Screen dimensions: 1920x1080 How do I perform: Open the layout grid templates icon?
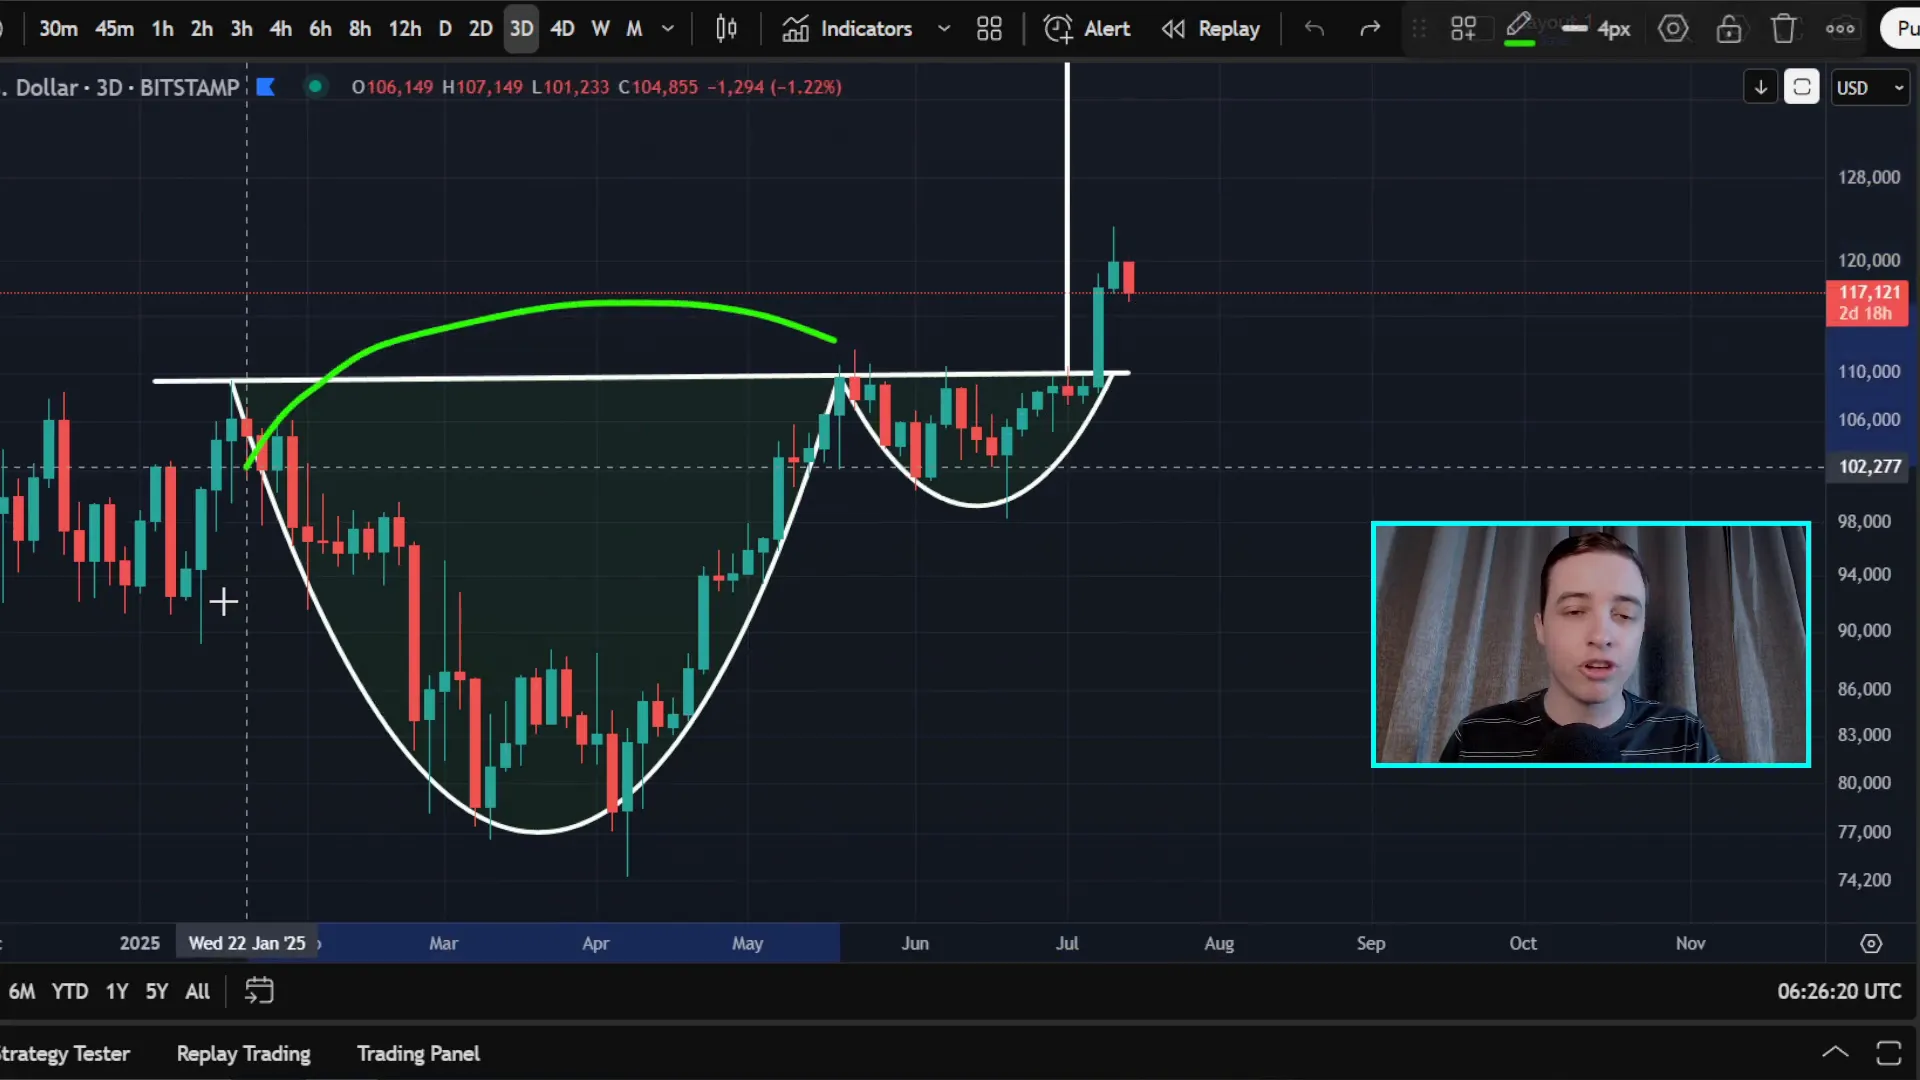coord(989,29)
